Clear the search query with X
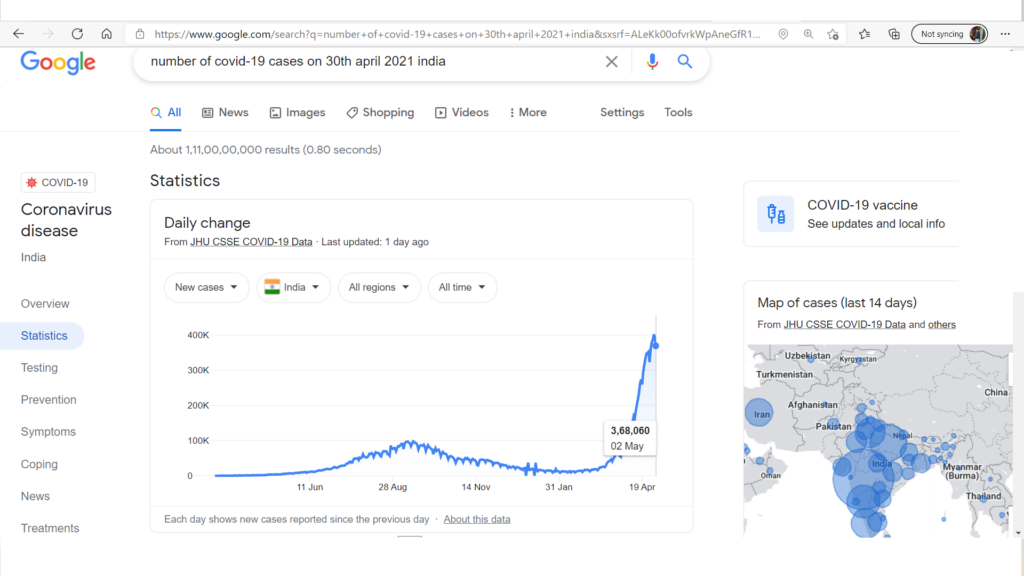The width and height of the screenshot is (1024, 576). tap(611, 61)
